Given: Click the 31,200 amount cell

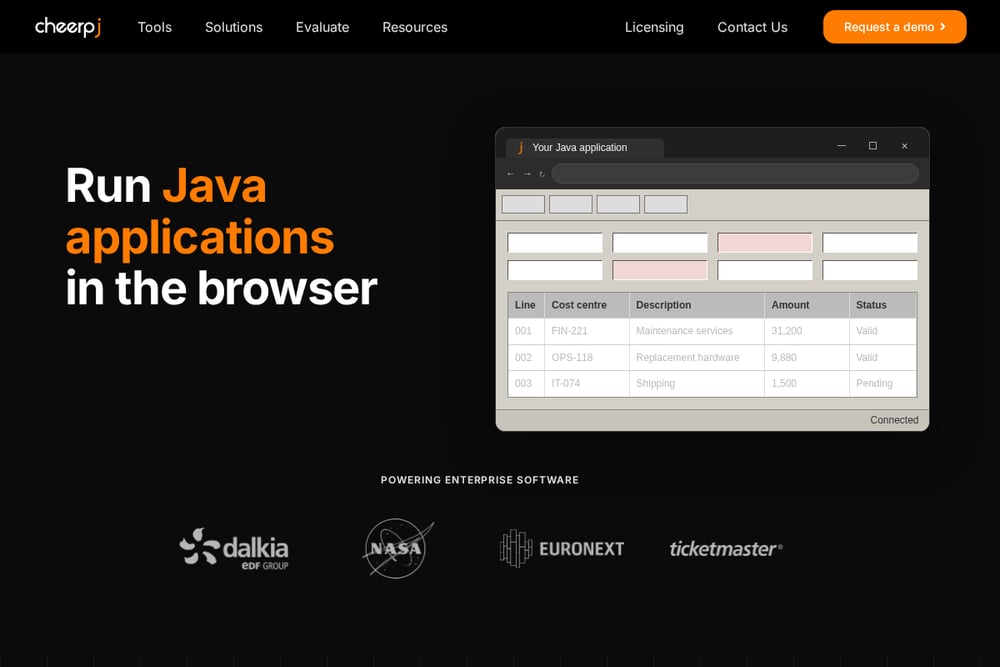Looking at the screenshot, I should (x=807, y=331).
